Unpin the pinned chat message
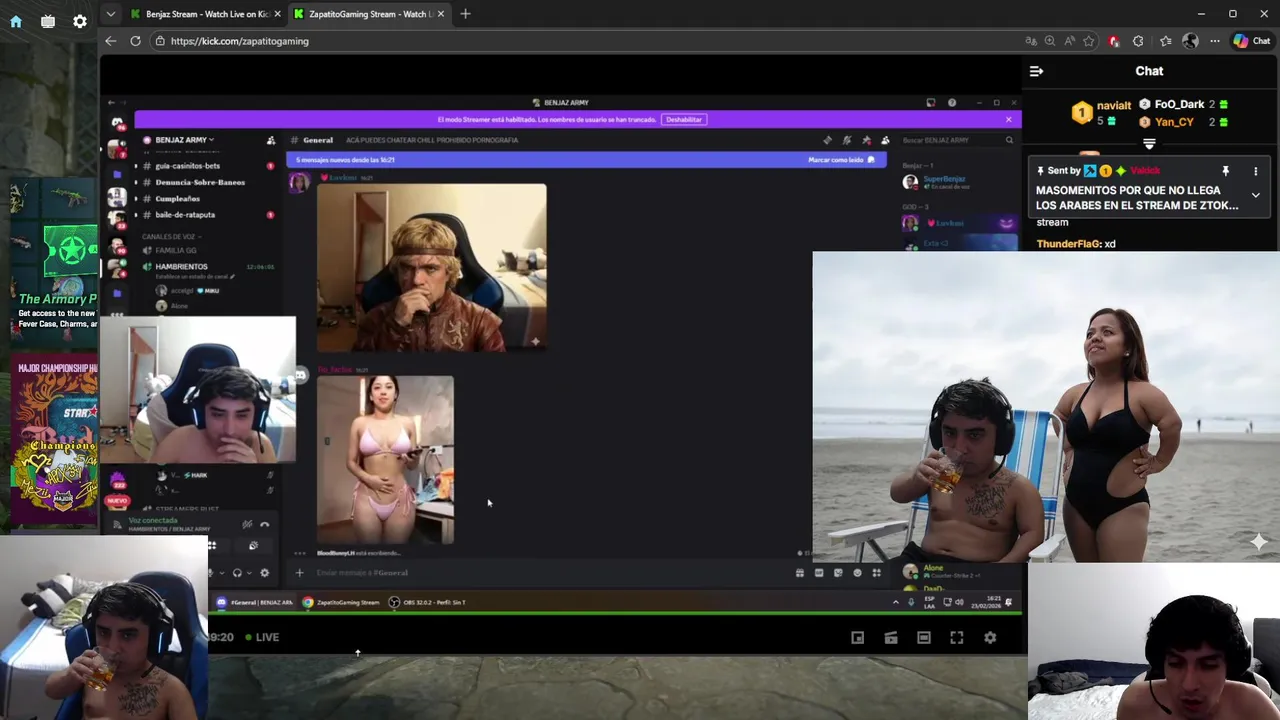This screenshot has height=720, width=1280. click(1225, 171)
